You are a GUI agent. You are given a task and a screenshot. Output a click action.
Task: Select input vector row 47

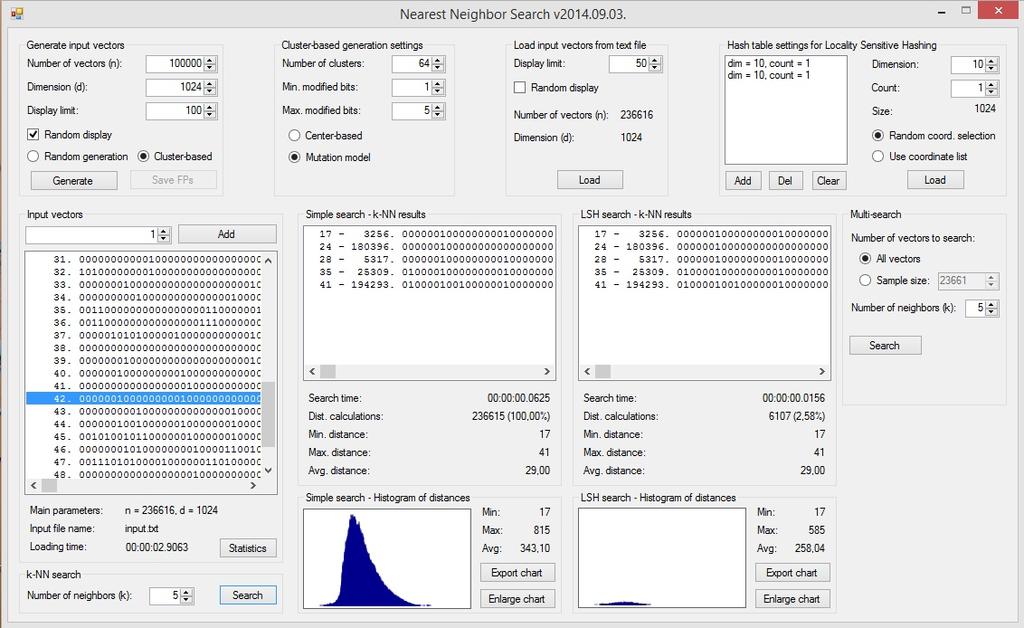coord(144,462)
